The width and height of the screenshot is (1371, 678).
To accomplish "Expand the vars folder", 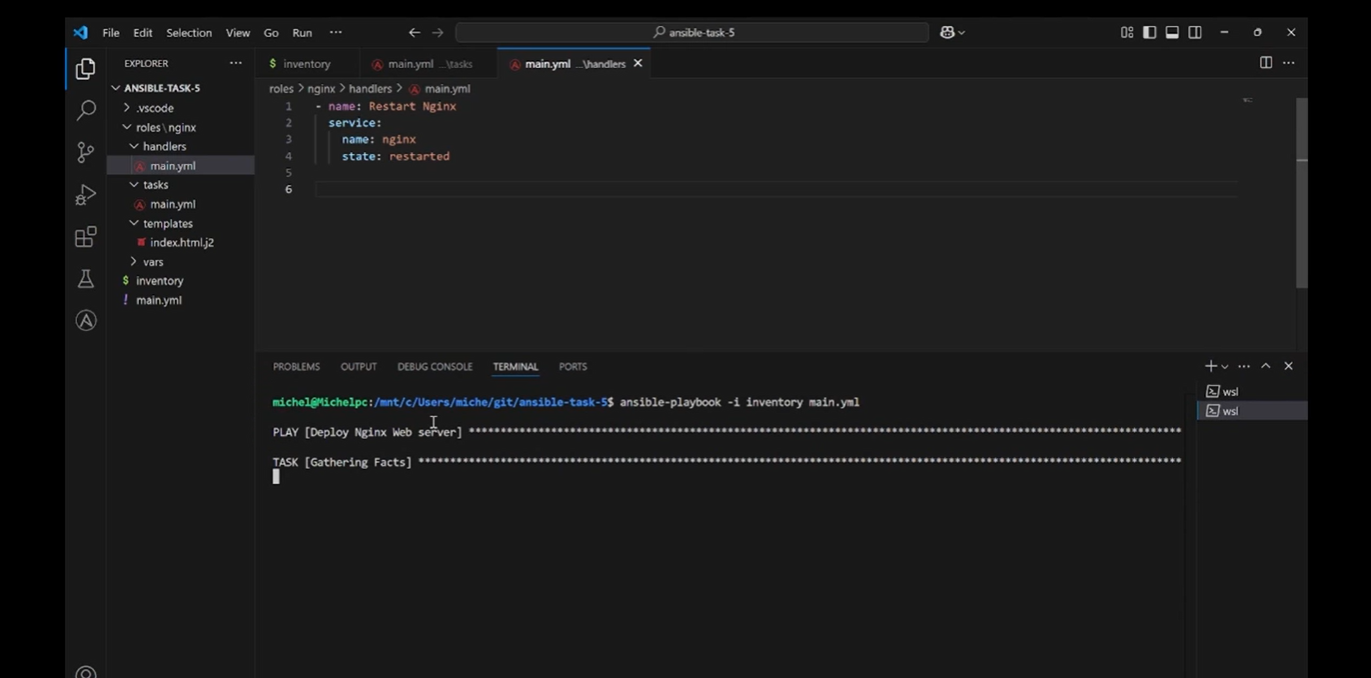I will 181,262.
